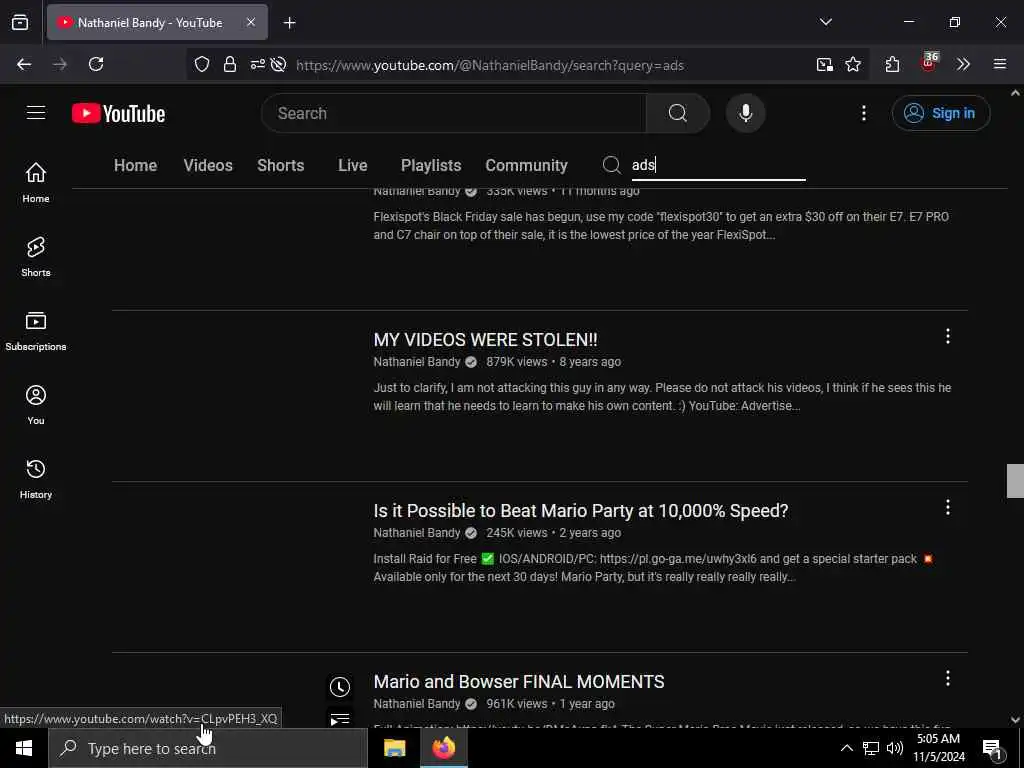This screenshot has height=768, width=1024.
Task: View site security padlock info
Action: pyautogui.click(x=230, y=64)
